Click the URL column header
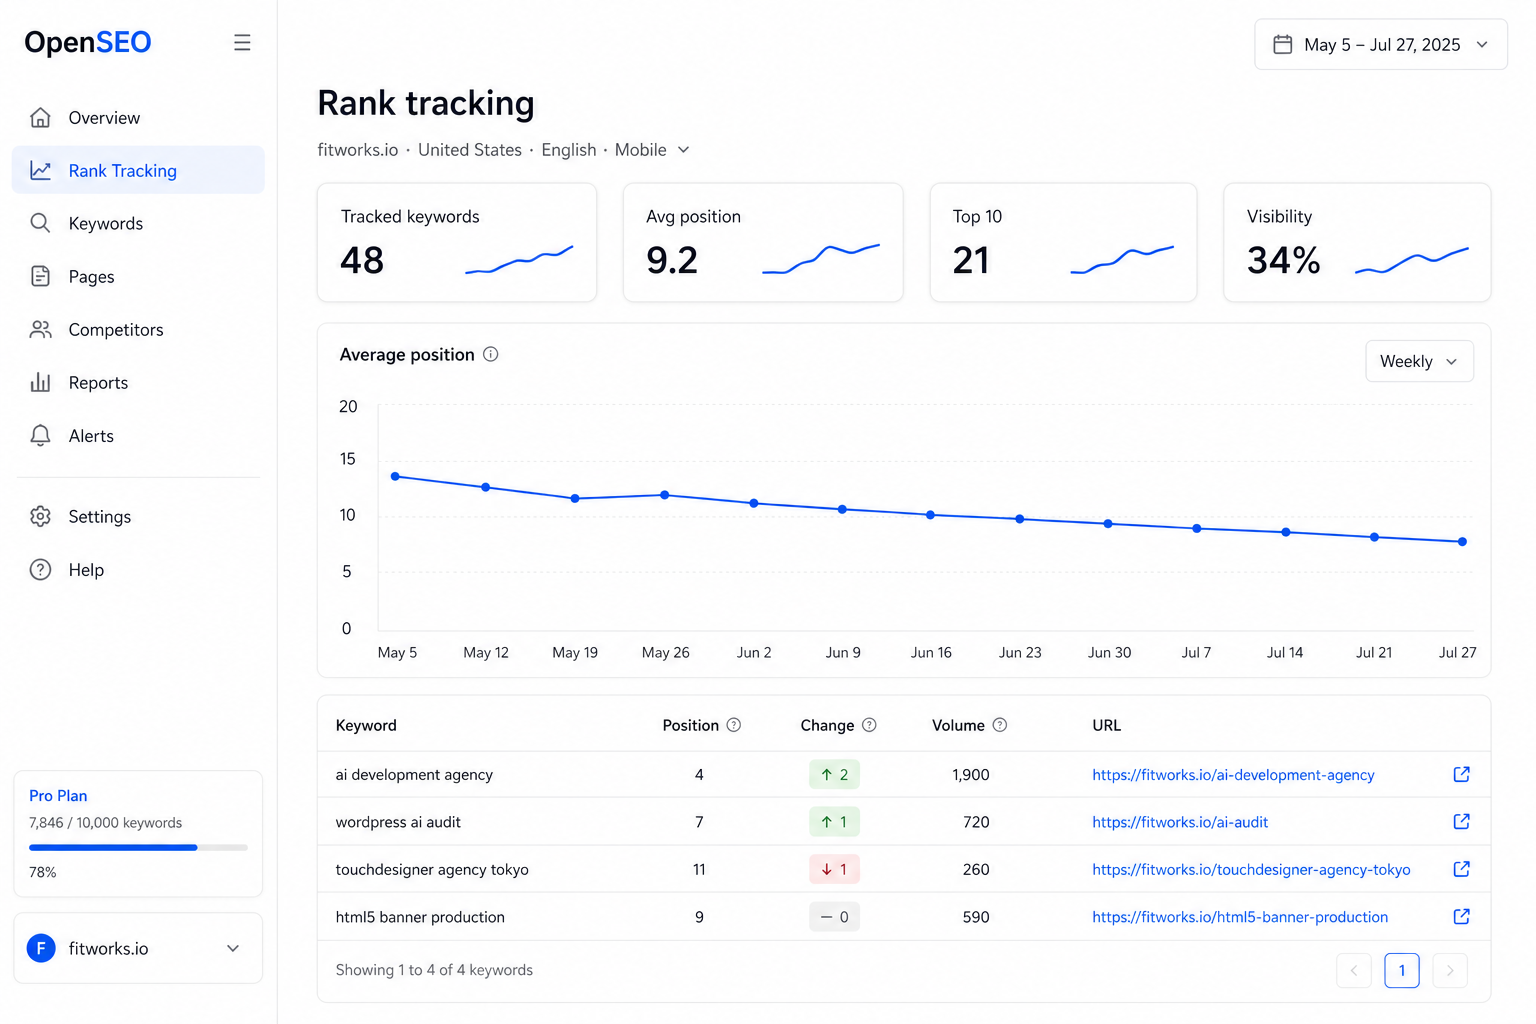Viewport: 1536px width, 1024px height. (x=1106, y=726)
